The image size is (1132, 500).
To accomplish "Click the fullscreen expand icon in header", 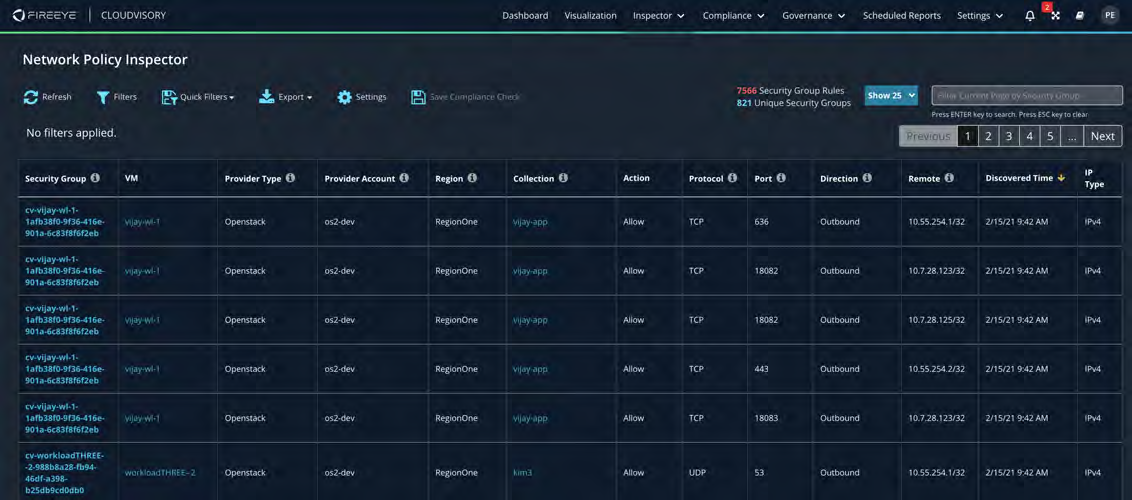I will (1055, 16).
